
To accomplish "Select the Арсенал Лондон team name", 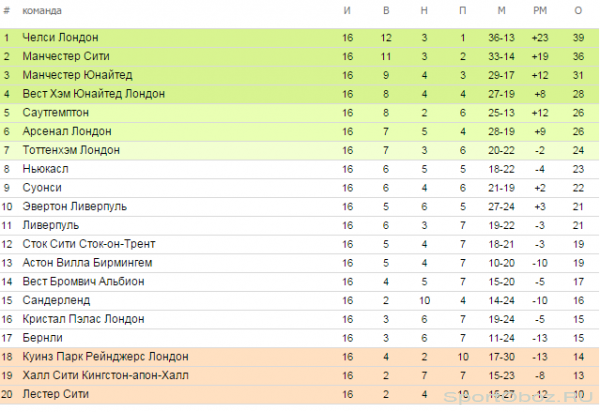I will (67, 131).
